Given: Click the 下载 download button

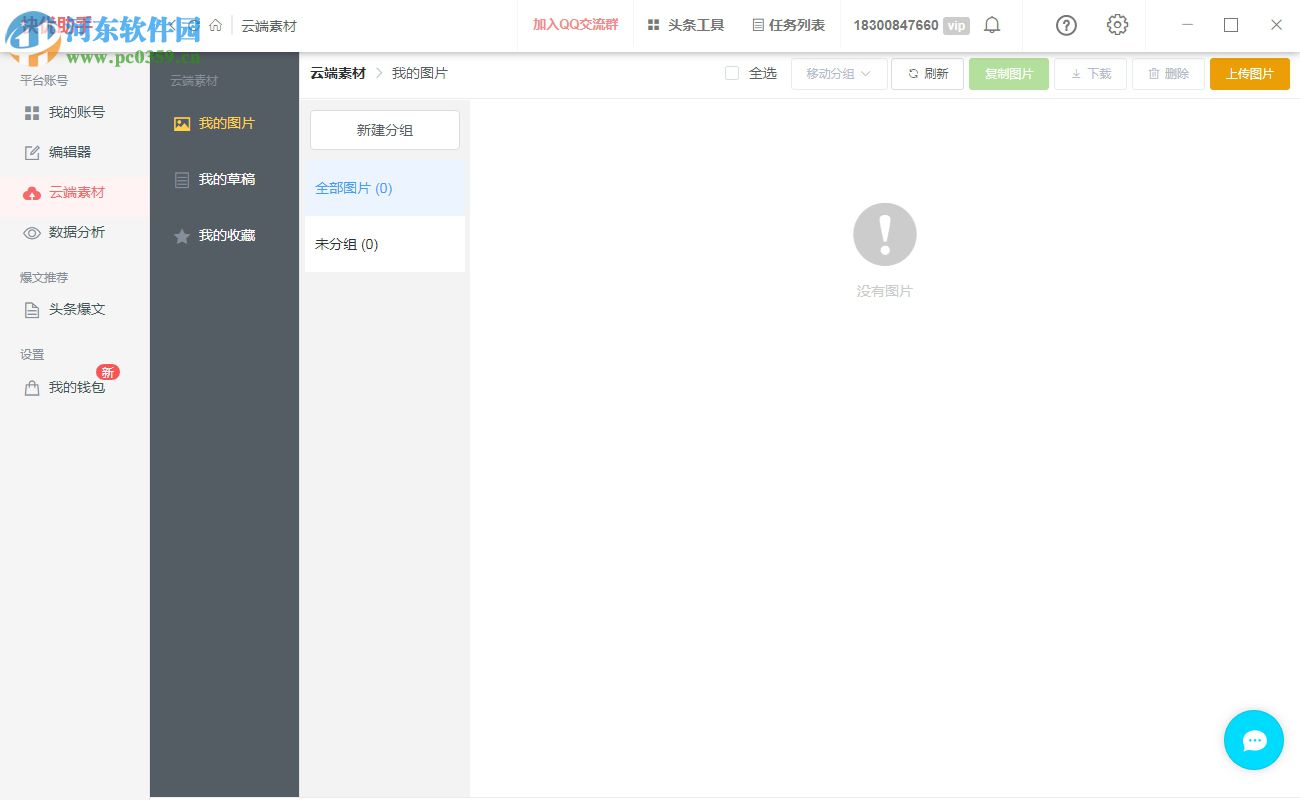Looking at the screenshot, I should point(1090,74).
